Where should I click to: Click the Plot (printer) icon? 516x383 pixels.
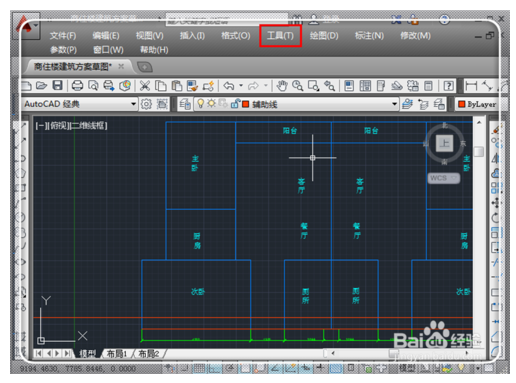coord(77,86)
